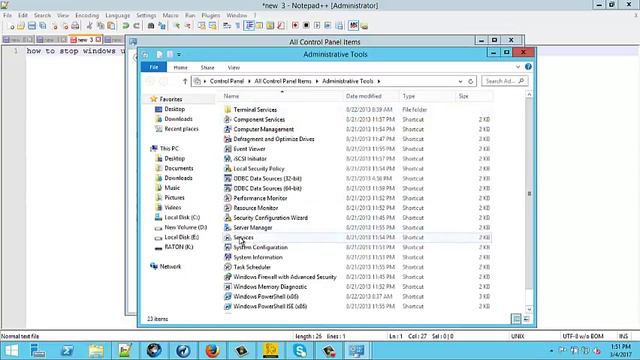This screenshot has height=360, width=640.
Task: Open breadcrumb arrow after Control Panel
Action: [x=249, y=81]
